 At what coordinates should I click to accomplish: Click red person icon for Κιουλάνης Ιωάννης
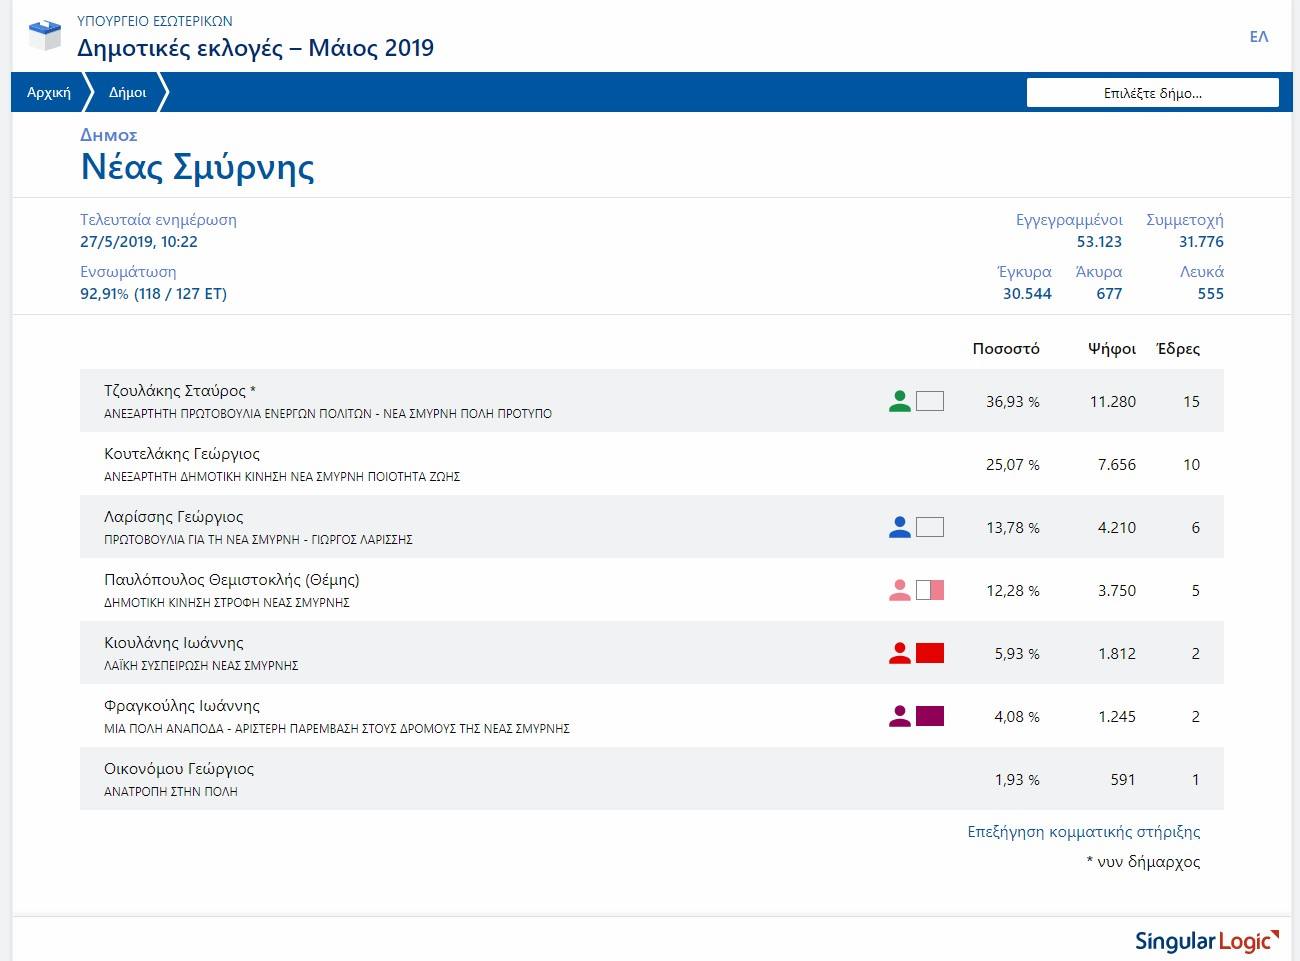pyautogui.click(x=899, y=653)
